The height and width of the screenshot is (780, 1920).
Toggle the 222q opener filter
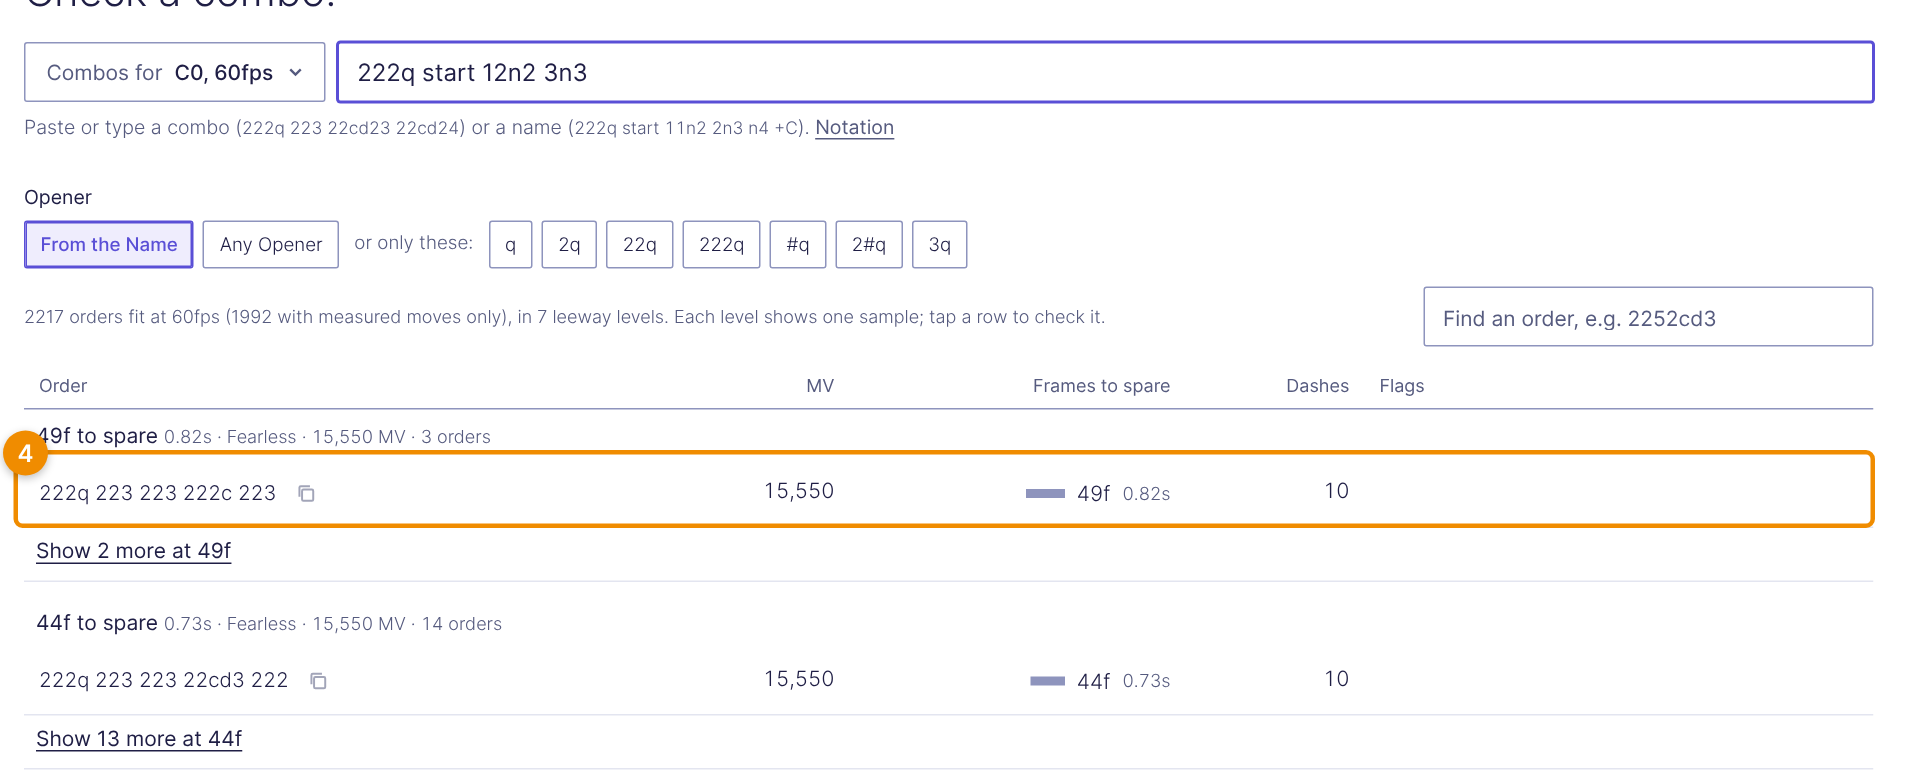pos(721,245)
